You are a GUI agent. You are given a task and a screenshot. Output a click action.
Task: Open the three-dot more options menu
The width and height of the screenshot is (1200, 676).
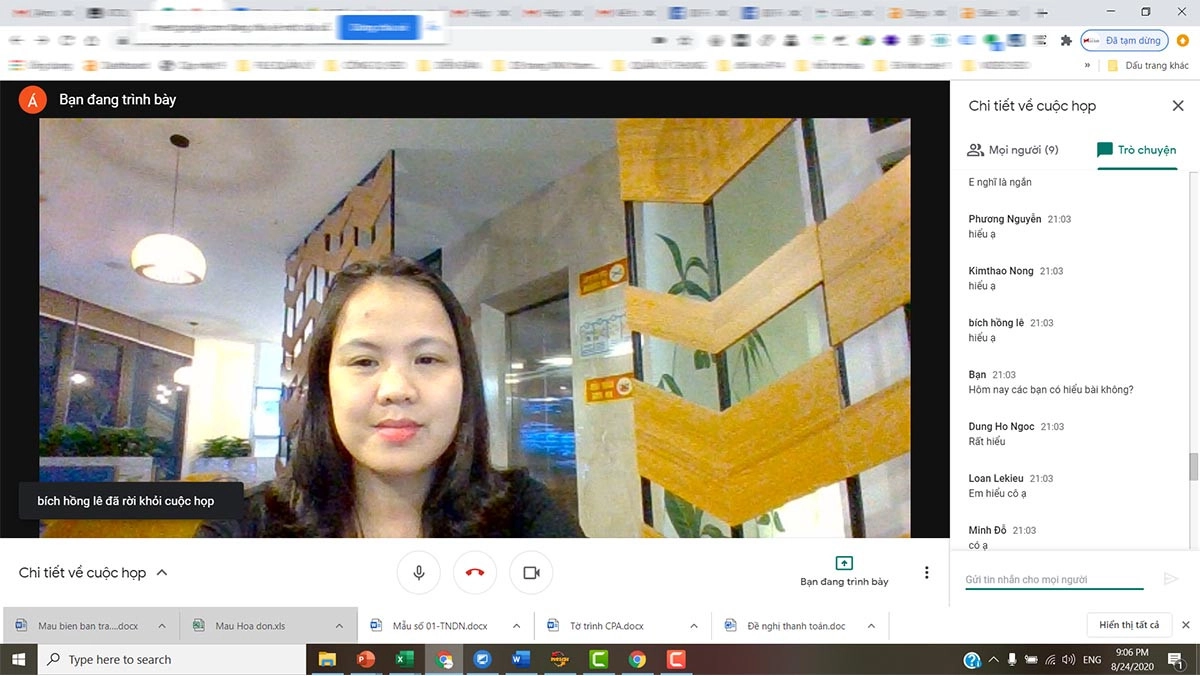927,573
